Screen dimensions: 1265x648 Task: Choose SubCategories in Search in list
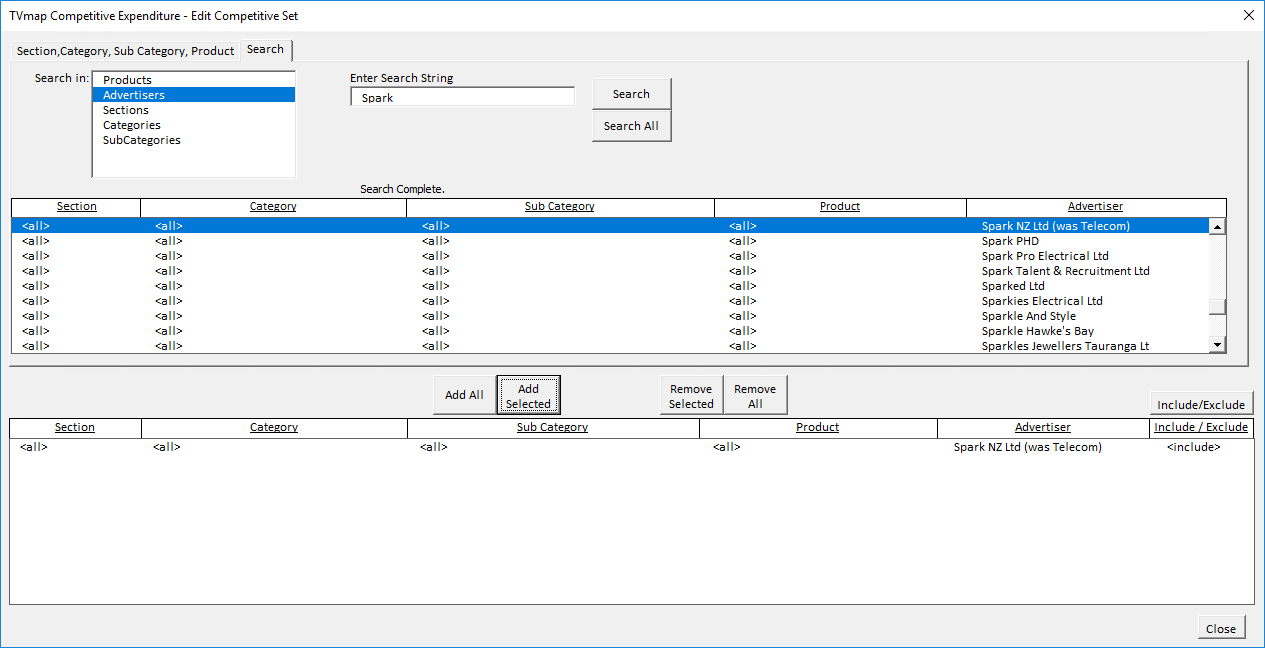[193, 140]
